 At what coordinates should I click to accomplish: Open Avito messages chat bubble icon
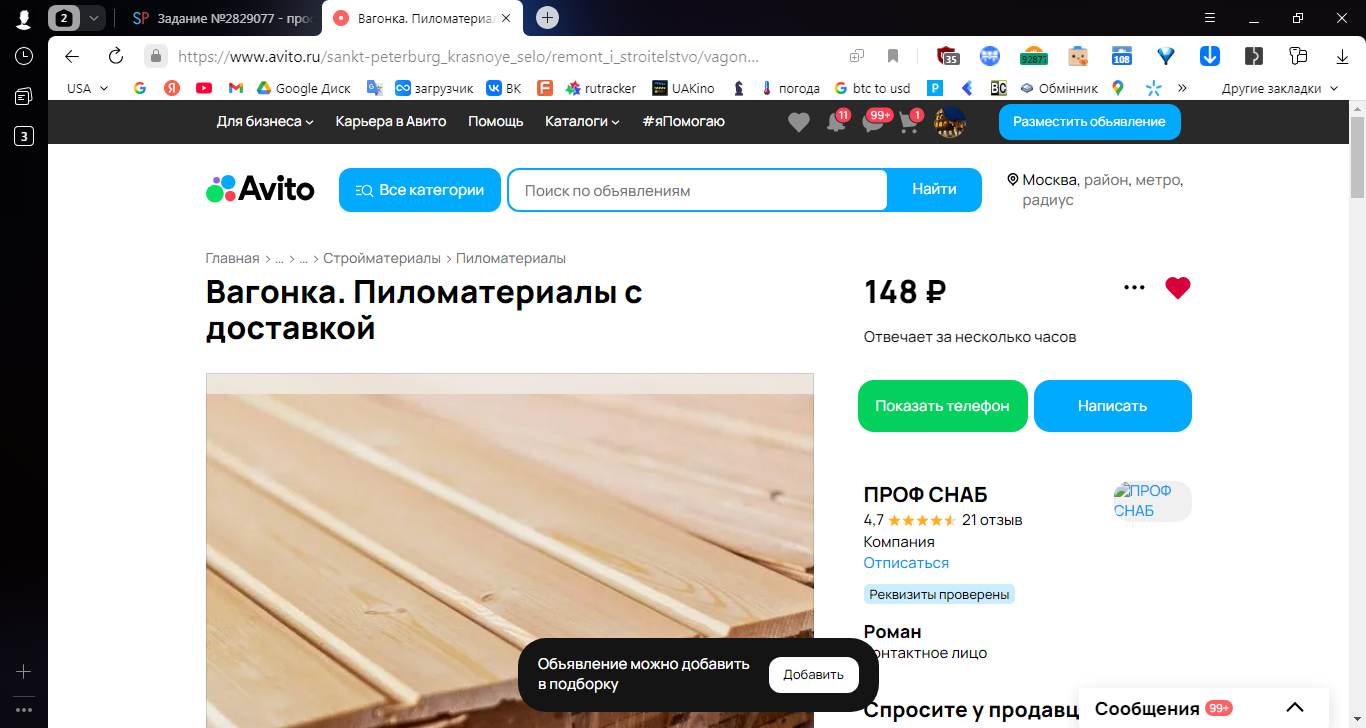(x=874, y=122)
